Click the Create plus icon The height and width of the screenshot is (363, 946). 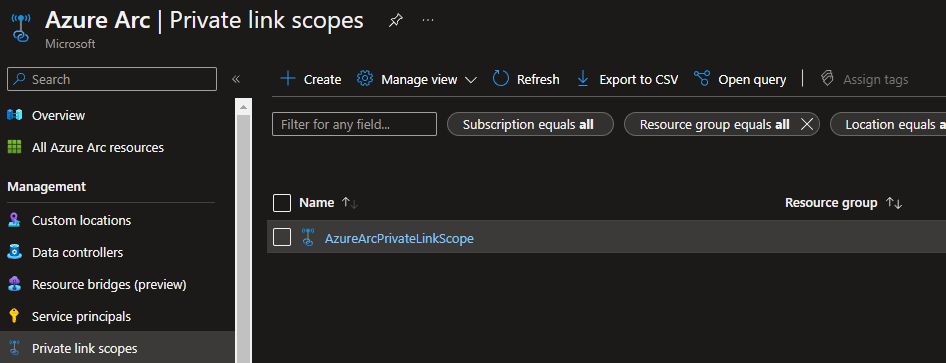coord(288,79)
